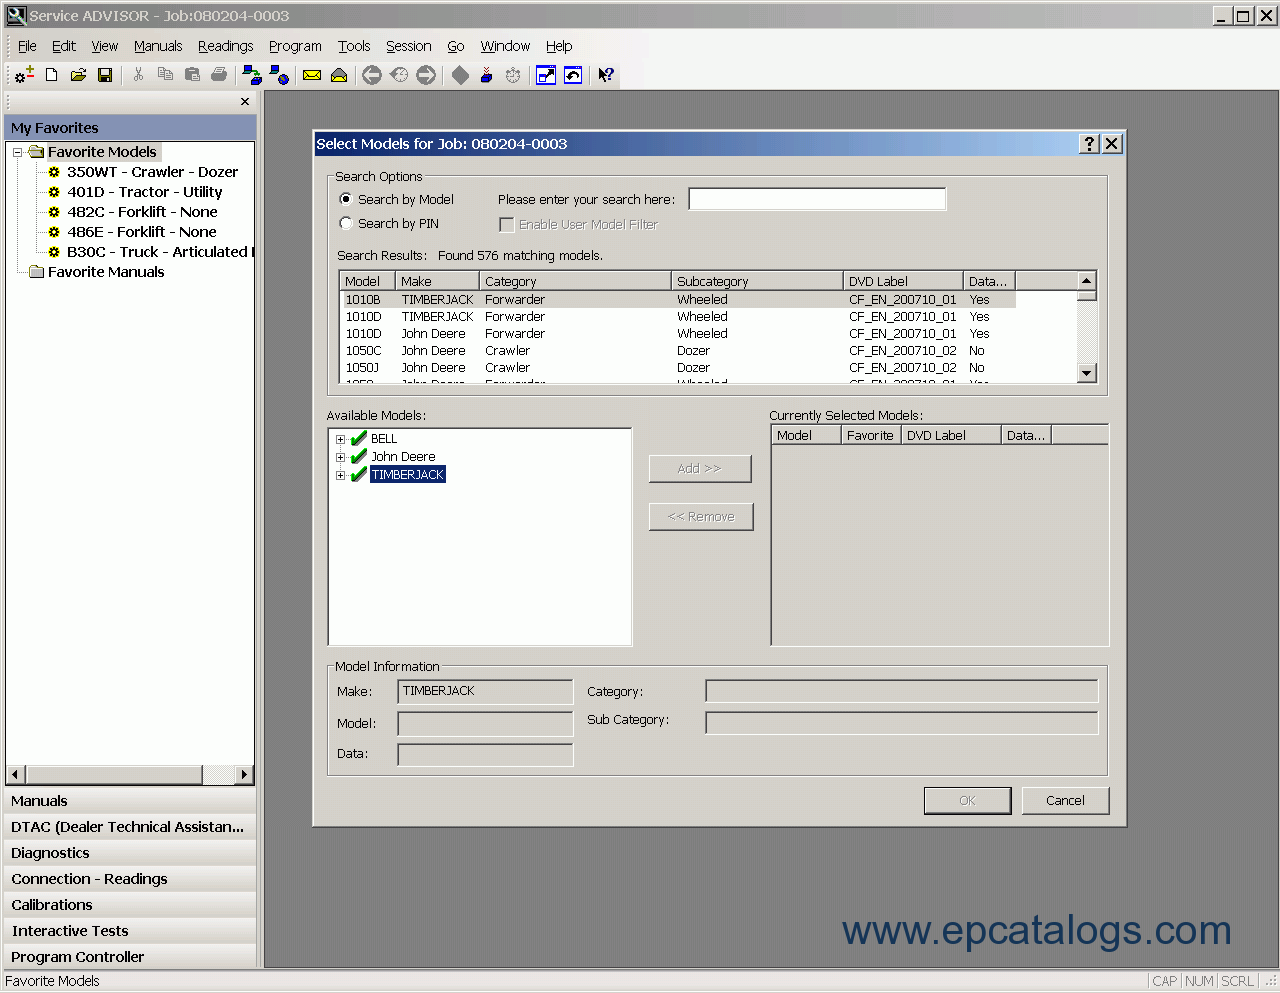Click the search text input field
Viewport: 1280px width, 993px height.
click(x=817, y=199)
